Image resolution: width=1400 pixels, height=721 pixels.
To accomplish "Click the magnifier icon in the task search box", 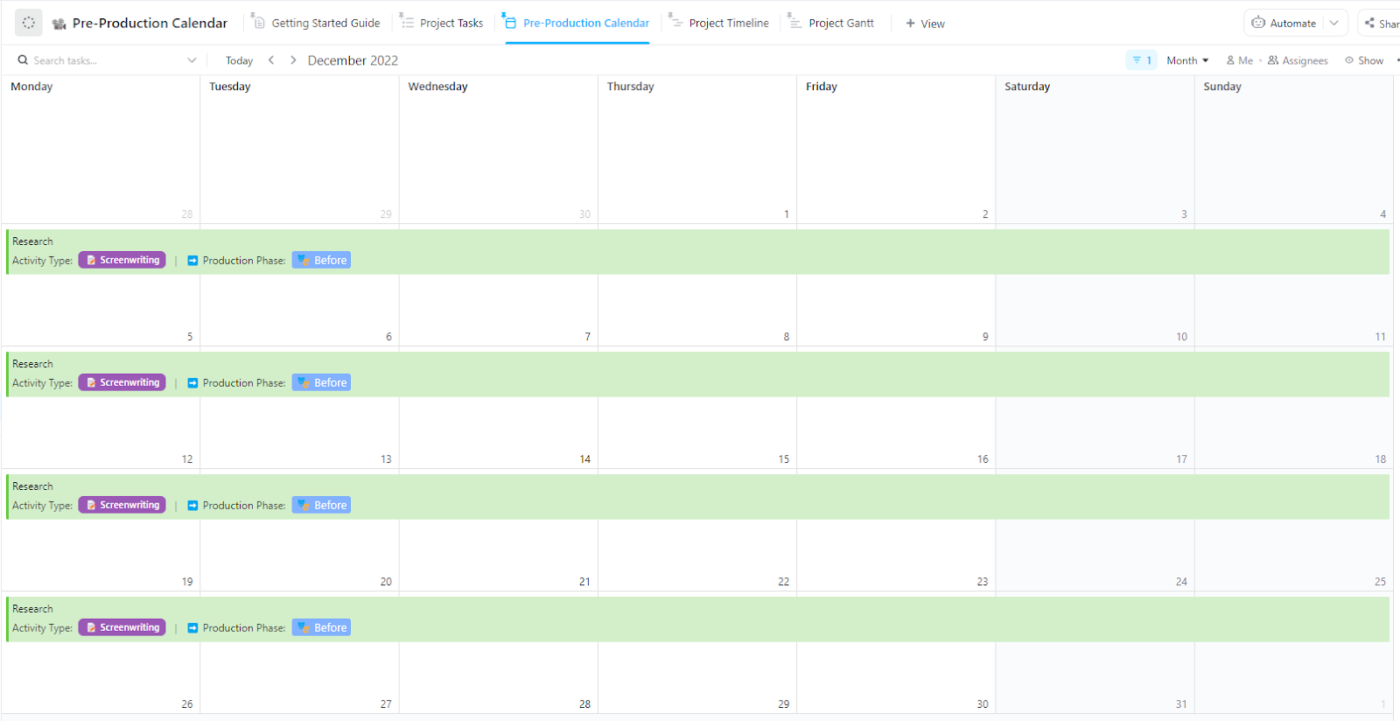I will 23,60.
